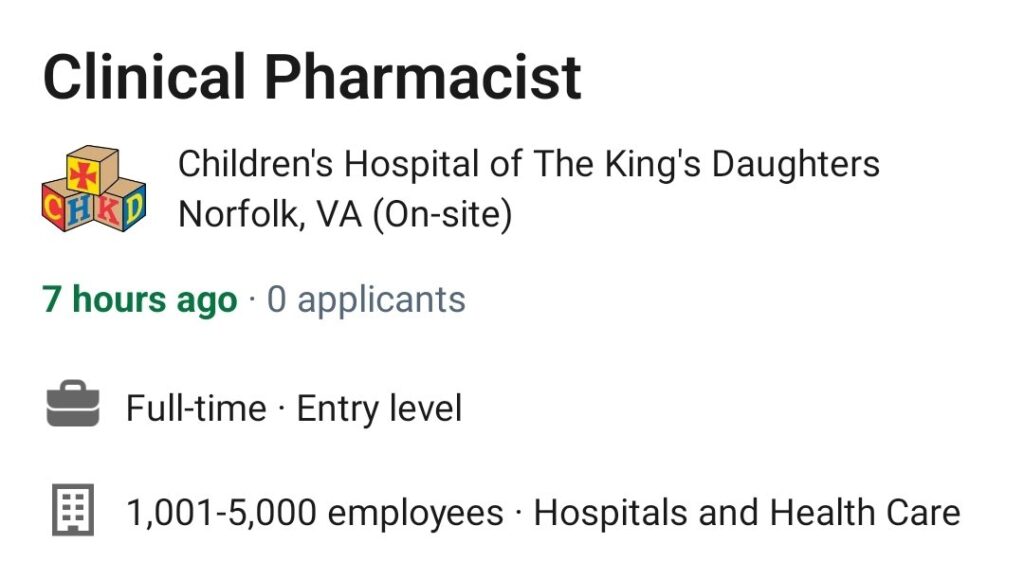
Task: Click the 1,001-5,000 employees text
Action: (x=315, y=513)
